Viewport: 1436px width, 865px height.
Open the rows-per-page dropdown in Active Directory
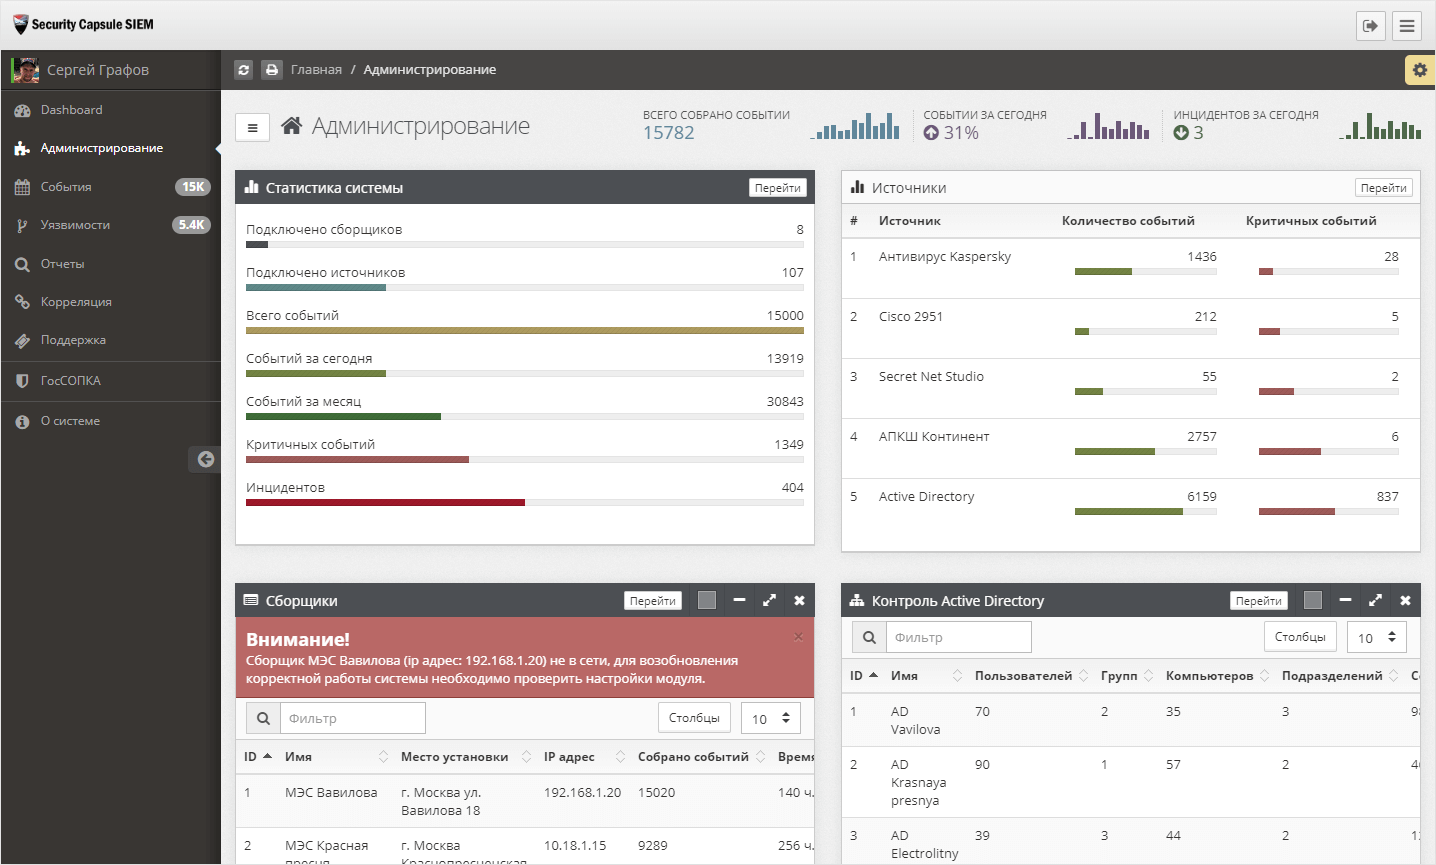[1377, 637]
